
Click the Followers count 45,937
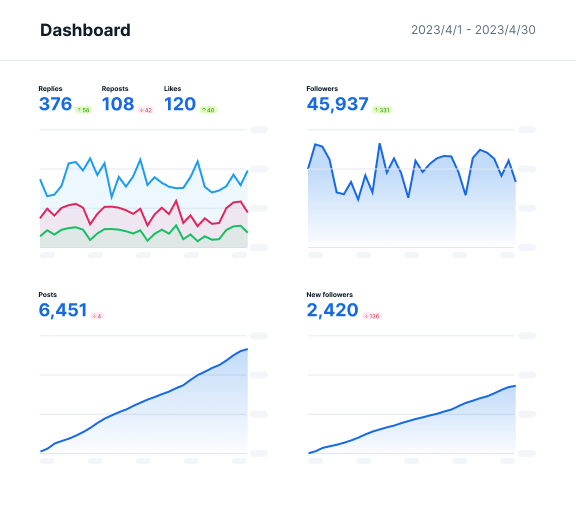click(x=338, y=104)
